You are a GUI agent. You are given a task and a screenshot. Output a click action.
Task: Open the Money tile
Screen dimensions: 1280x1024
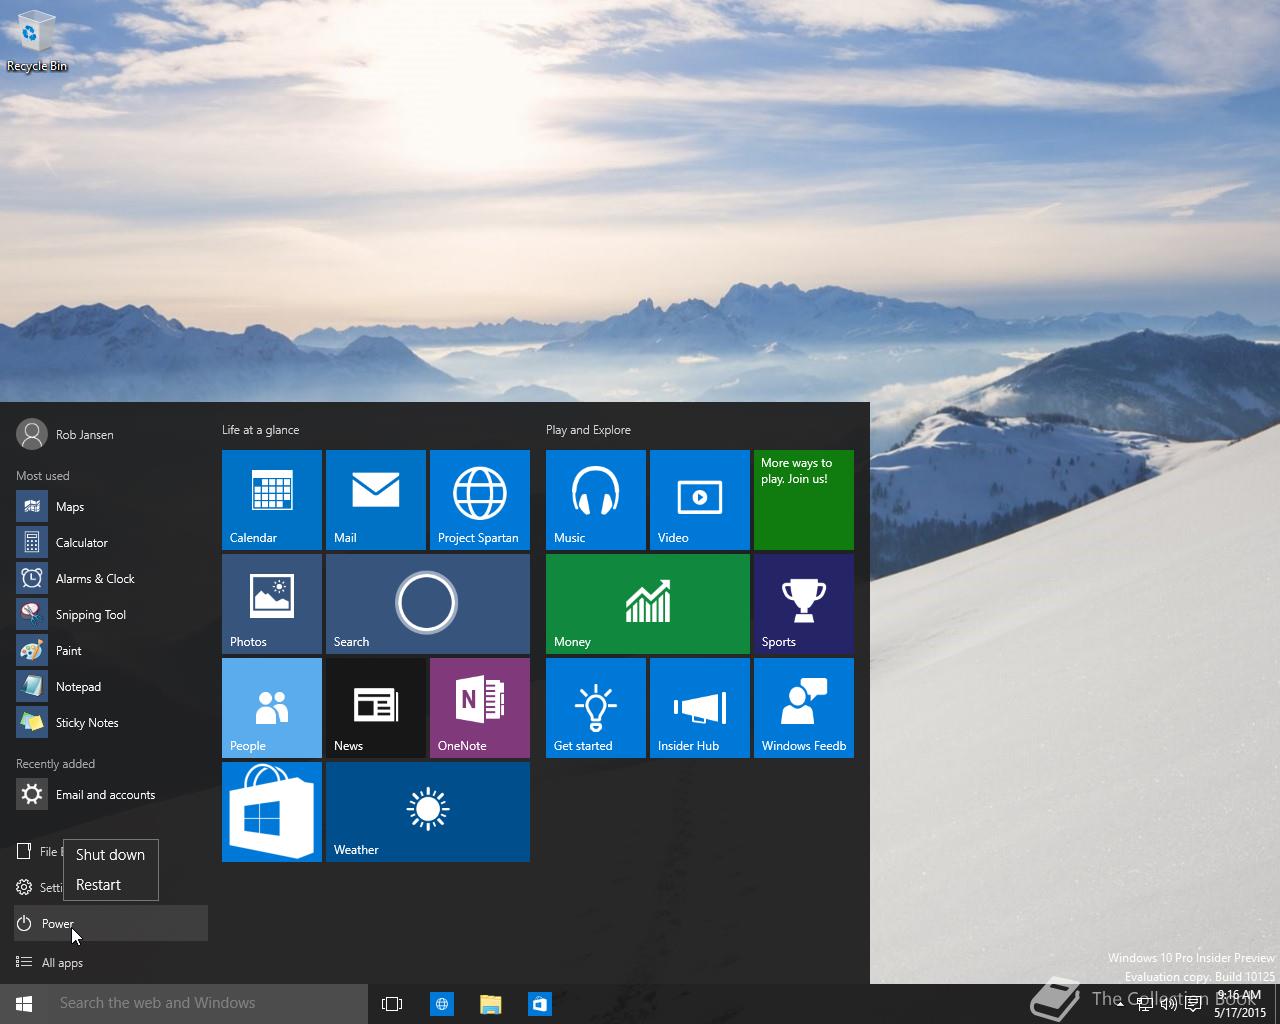648,604
